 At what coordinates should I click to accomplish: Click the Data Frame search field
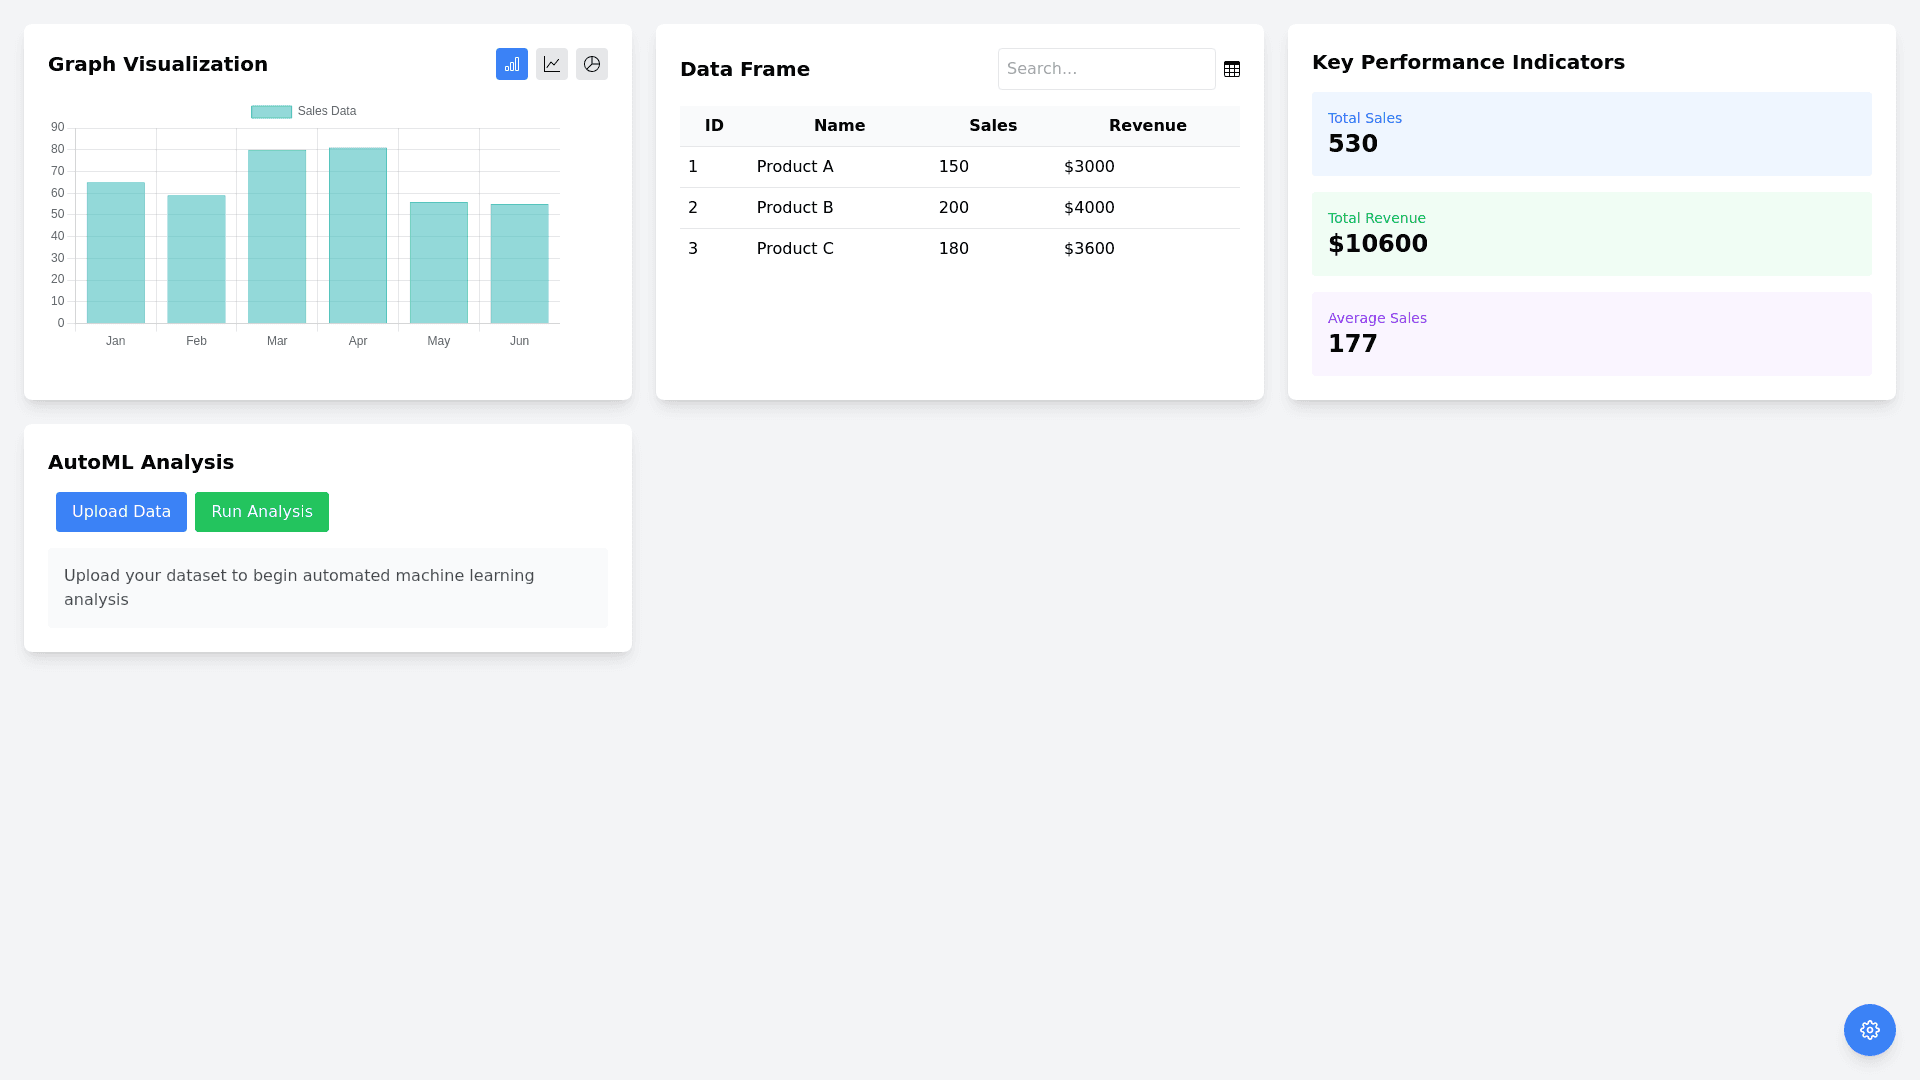(1106, 69)
